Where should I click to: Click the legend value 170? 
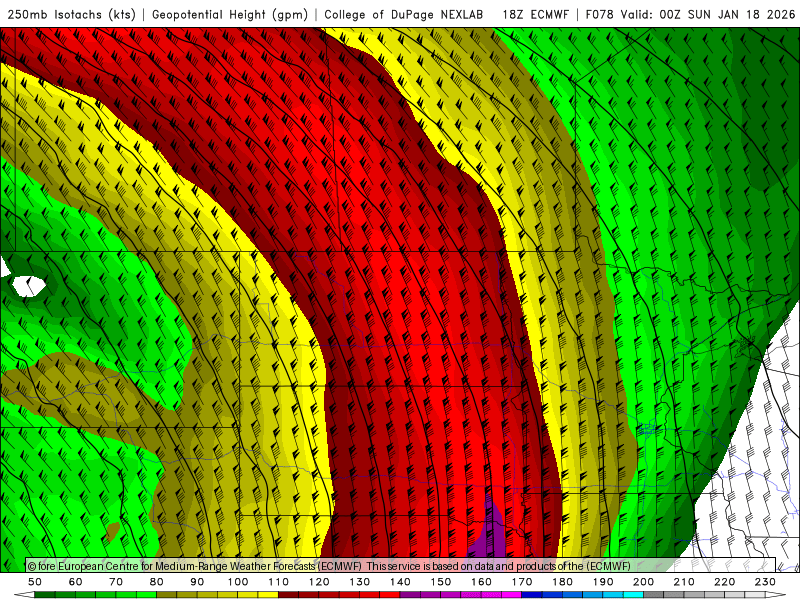coord(521,582)
